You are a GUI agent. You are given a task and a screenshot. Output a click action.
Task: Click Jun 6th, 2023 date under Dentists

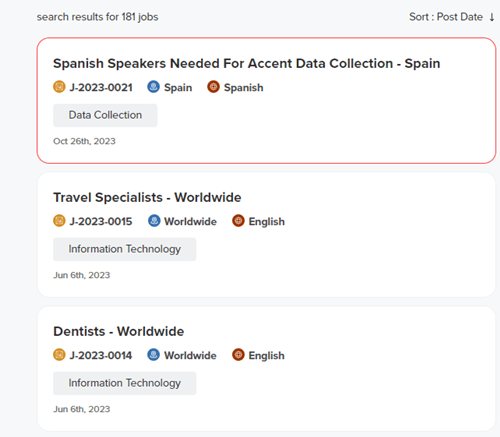click(x=82, y=409)
